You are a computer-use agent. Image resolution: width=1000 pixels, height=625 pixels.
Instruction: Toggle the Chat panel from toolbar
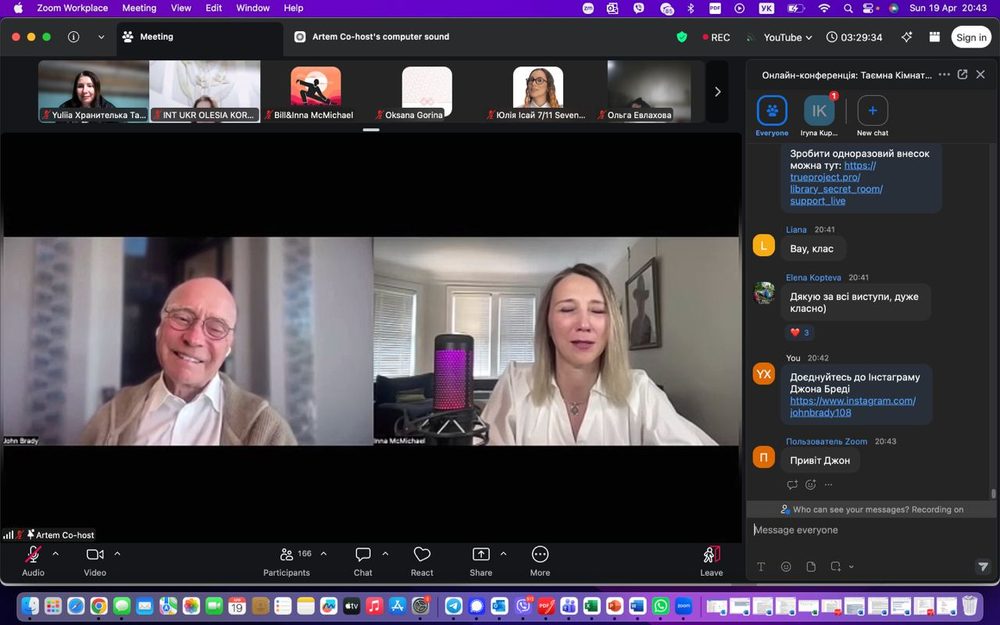point(363,561)
